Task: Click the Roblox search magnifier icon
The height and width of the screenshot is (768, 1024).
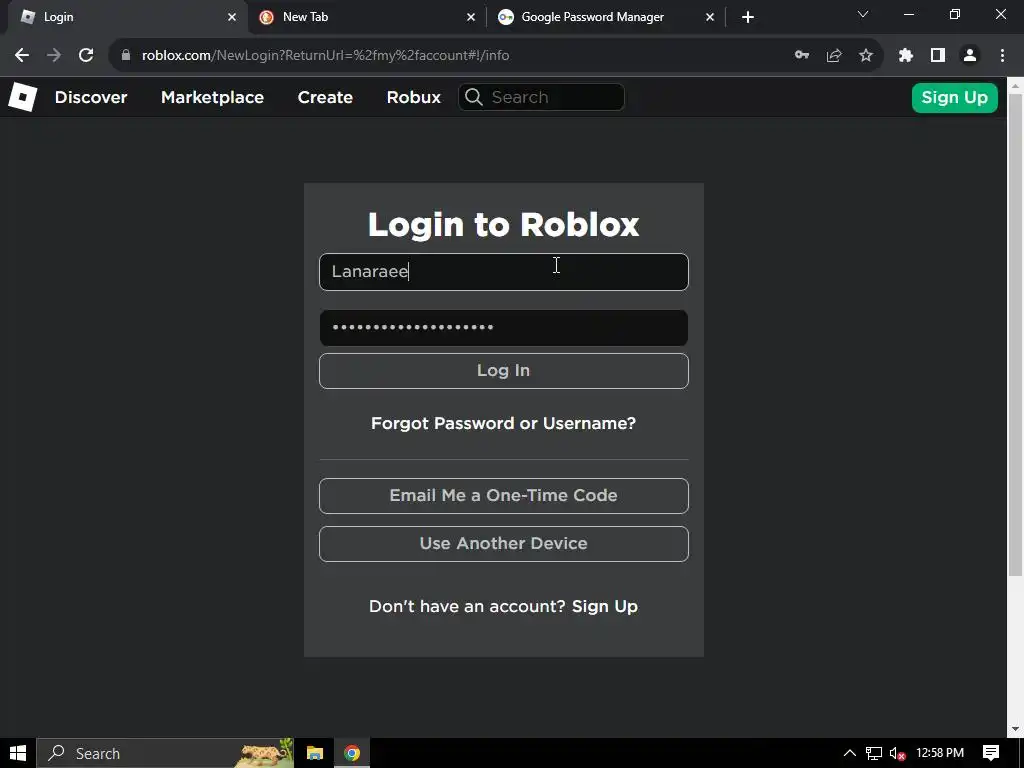Action: (x=474, y=97)
